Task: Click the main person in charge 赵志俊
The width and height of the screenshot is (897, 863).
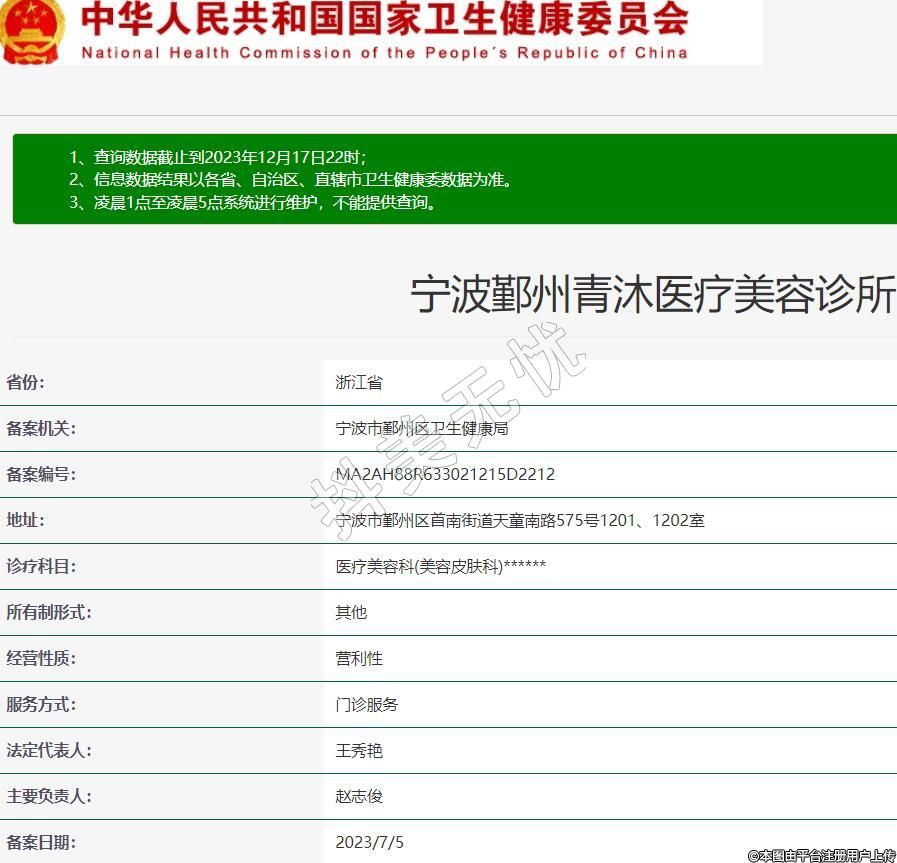Action: pyautogui.click(x=359, y=796)
